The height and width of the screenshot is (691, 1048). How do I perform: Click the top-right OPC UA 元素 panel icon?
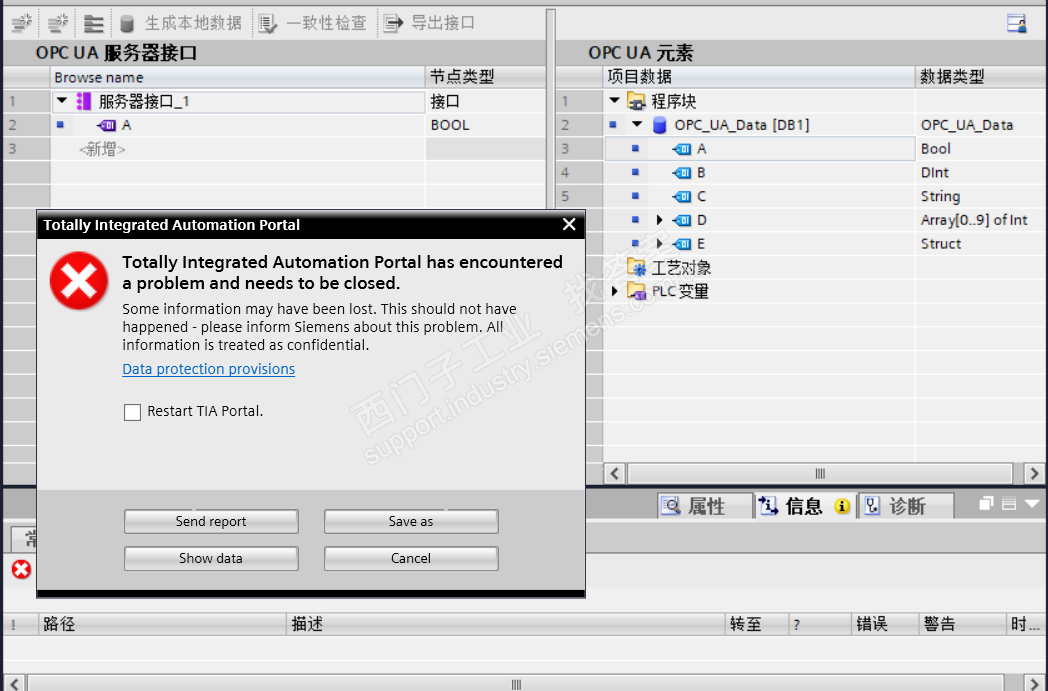coord(1017,23)
